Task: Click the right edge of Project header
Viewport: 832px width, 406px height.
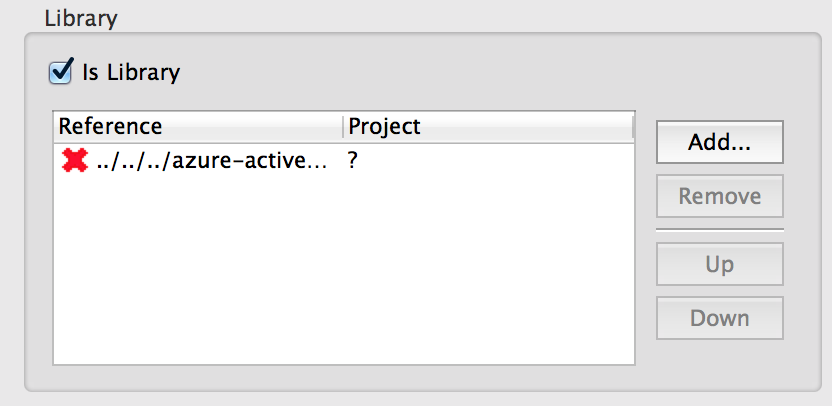Action: coord(632,127)
